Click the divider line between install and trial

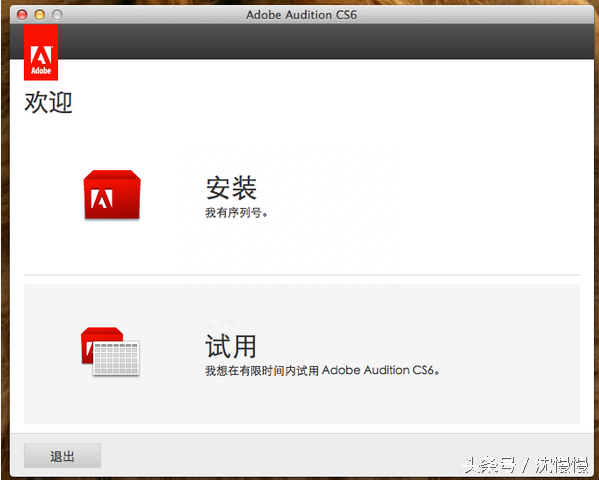click(x=302, y=275)
